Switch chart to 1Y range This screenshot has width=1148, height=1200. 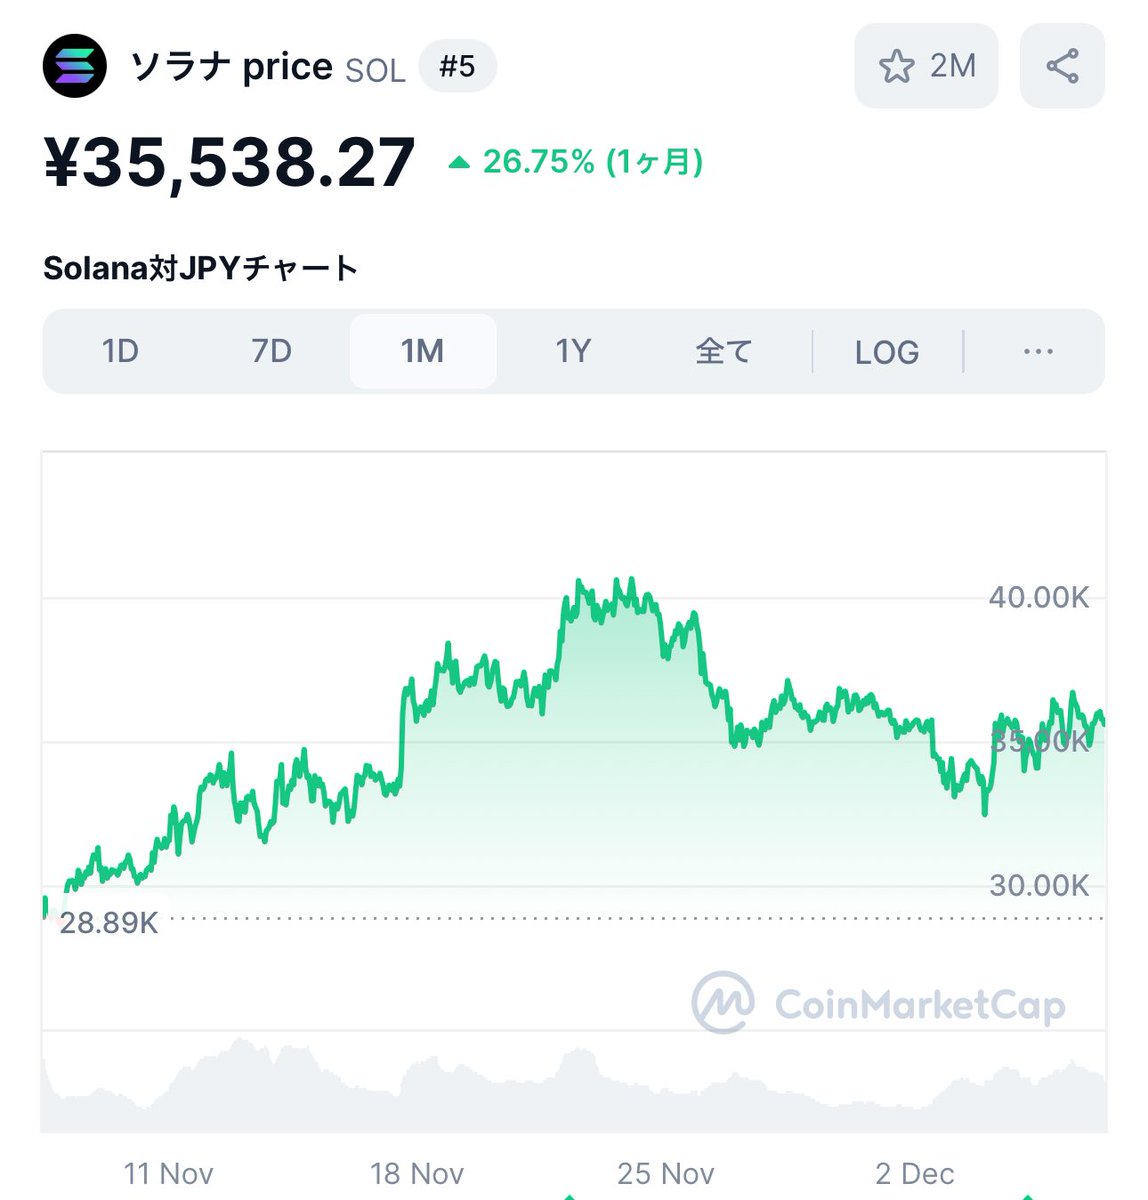click(573, 351)
